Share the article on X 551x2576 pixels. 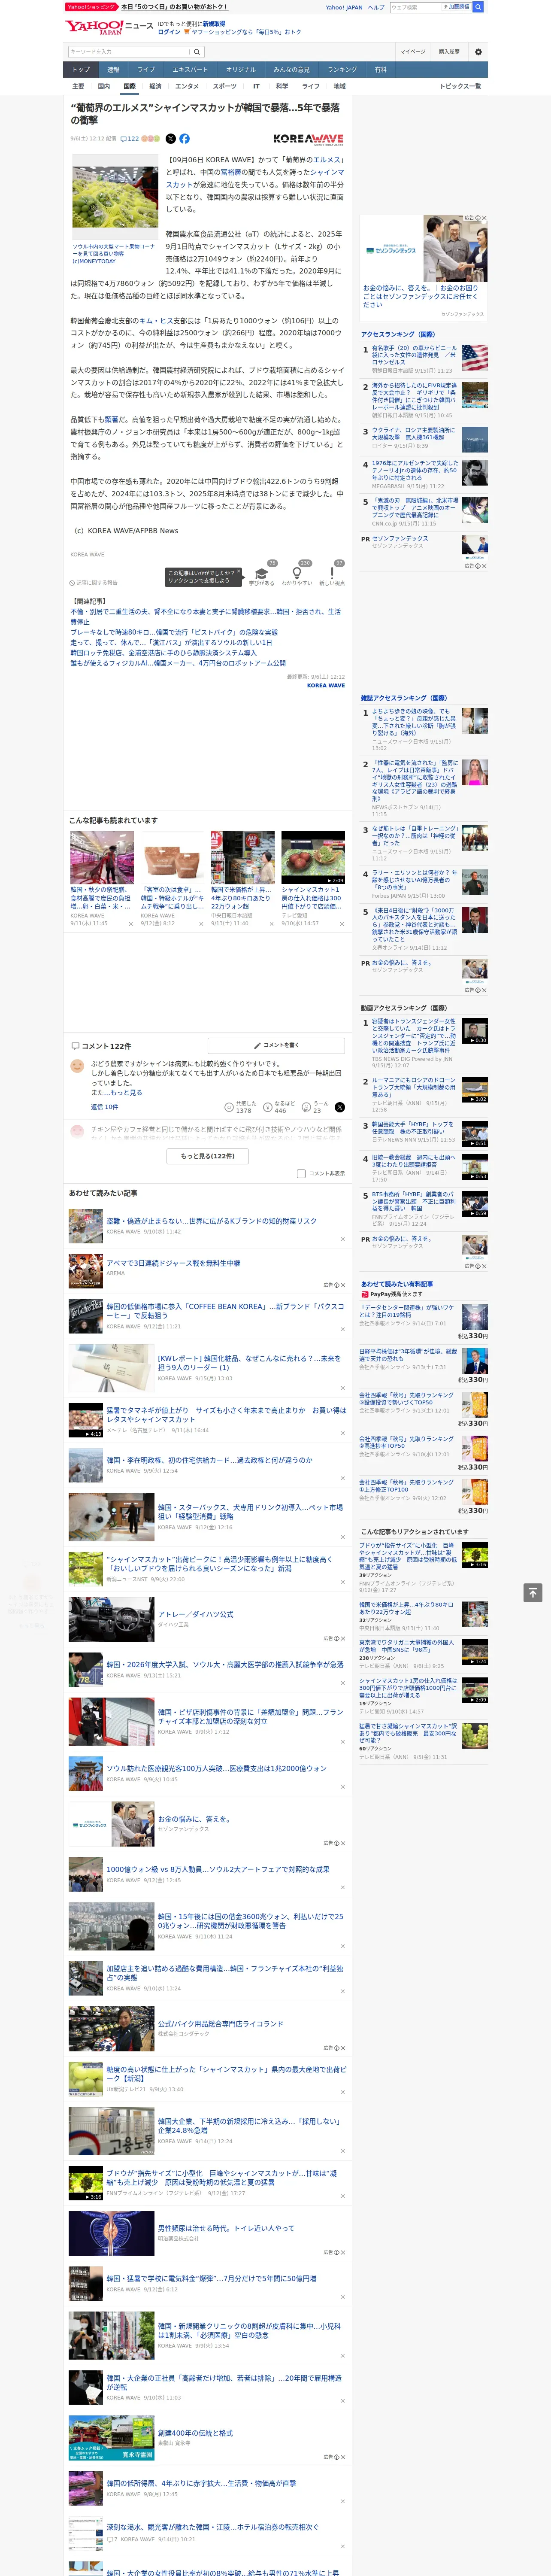coord(171,139)
